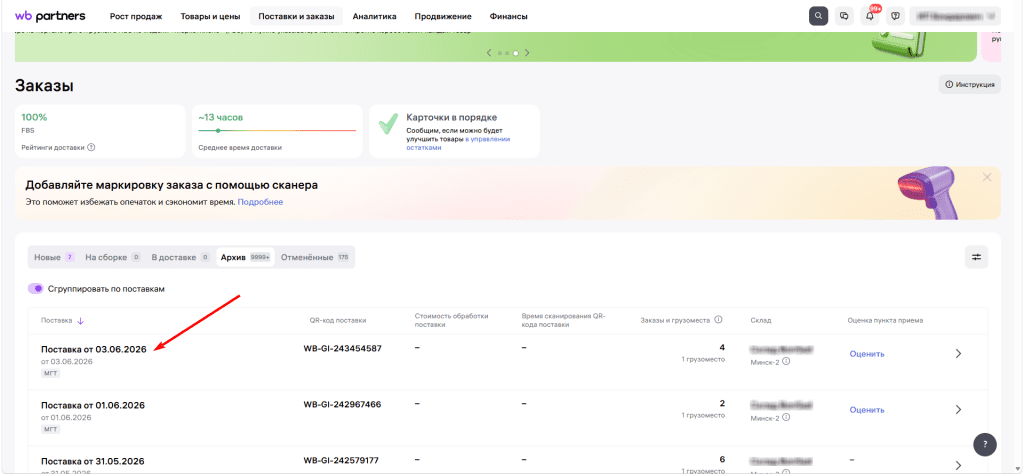Open Товары и цены menu

210,16
